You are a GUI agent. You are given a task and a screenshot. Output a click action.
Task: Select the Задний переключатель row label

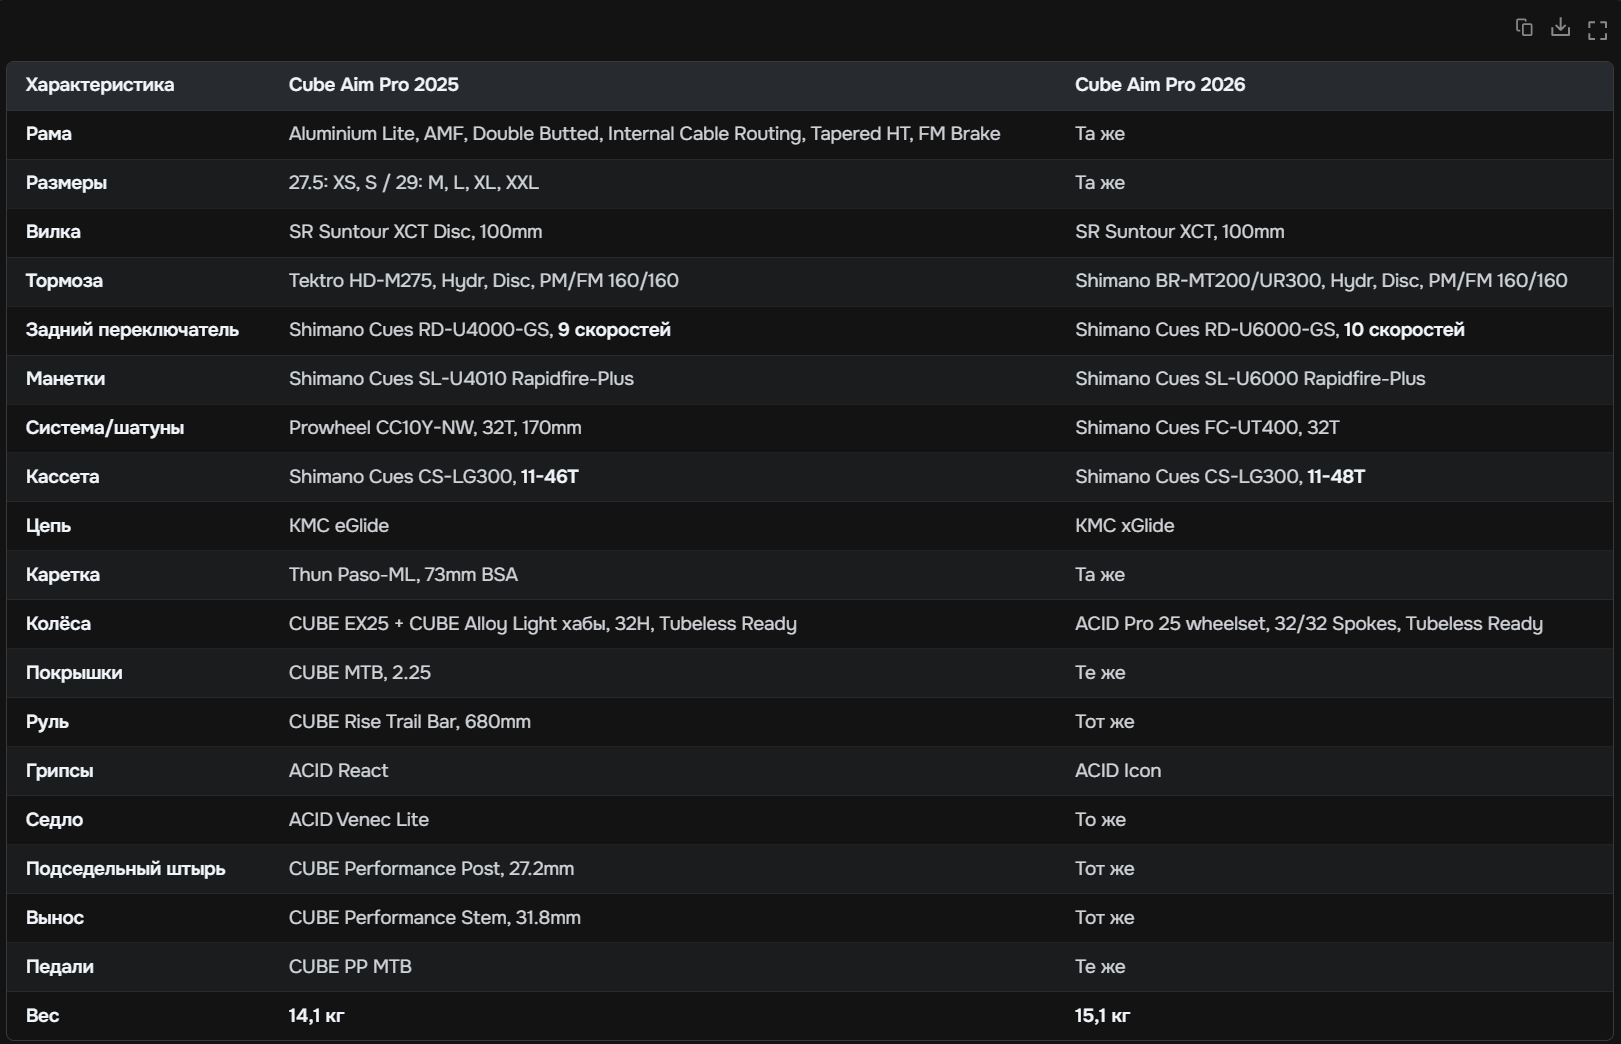(x=132, y=330)
